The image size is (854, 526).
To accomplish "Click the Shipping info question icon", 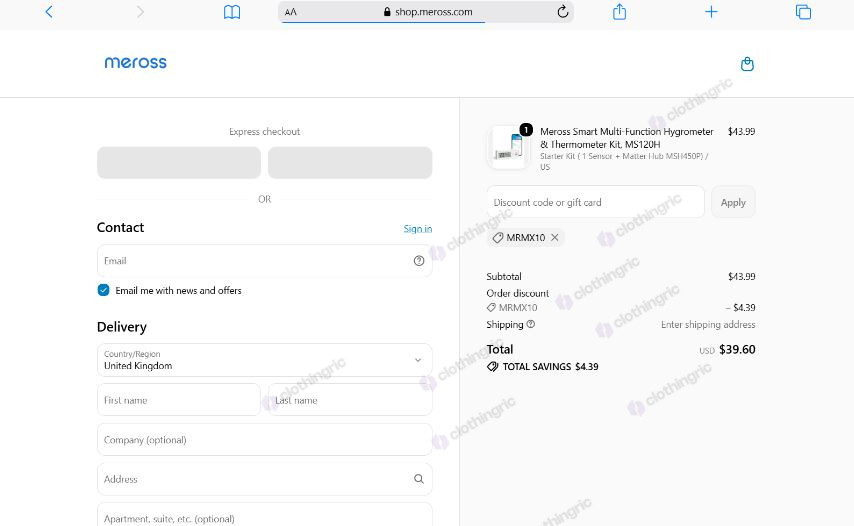I will 530,324.
